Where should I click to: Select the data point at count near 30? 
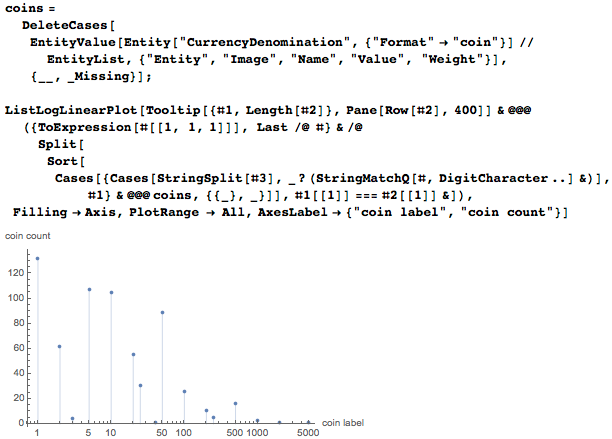pyautogui.click(x=140, y=386)
